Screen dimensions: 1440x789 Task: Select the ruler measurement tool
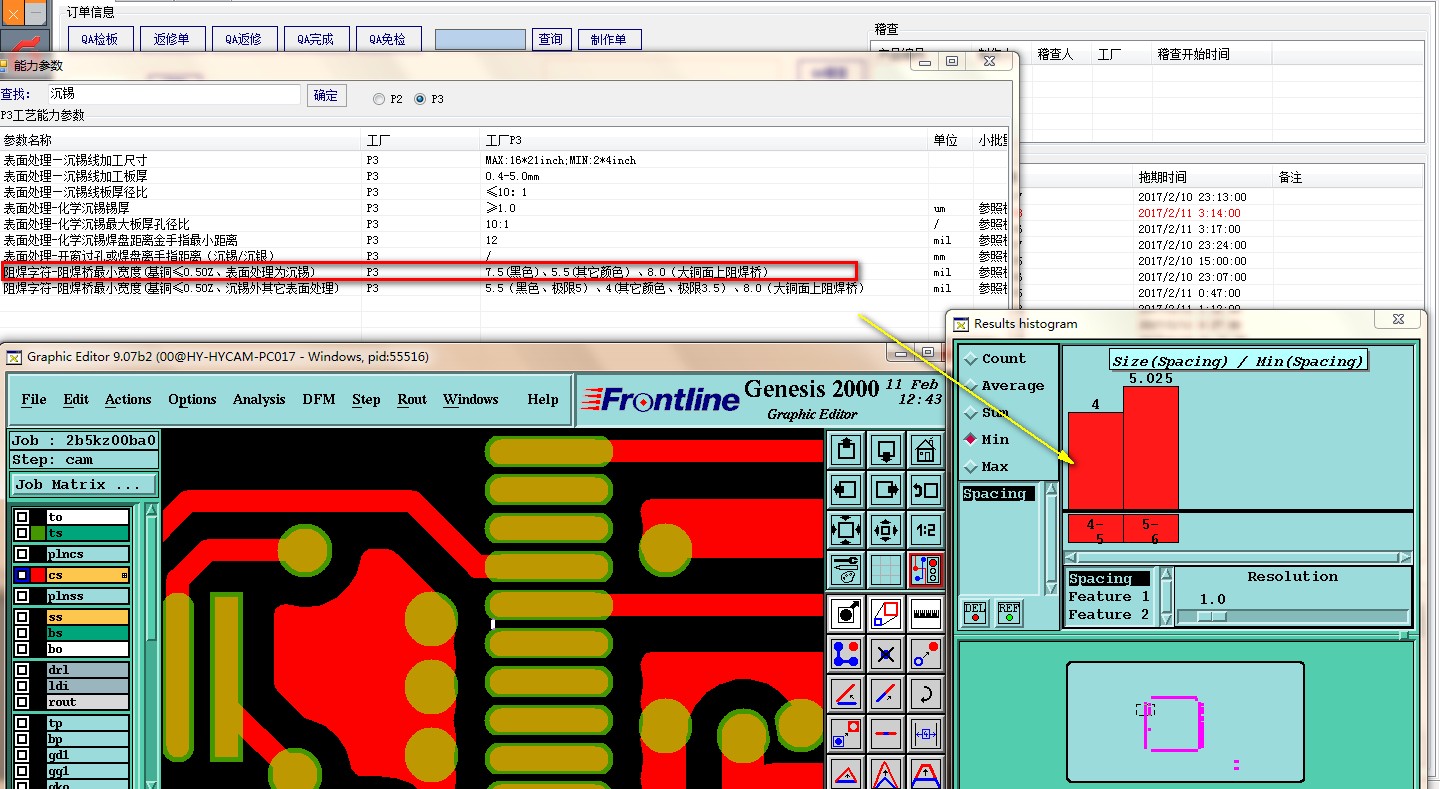[x=926, y=613]
